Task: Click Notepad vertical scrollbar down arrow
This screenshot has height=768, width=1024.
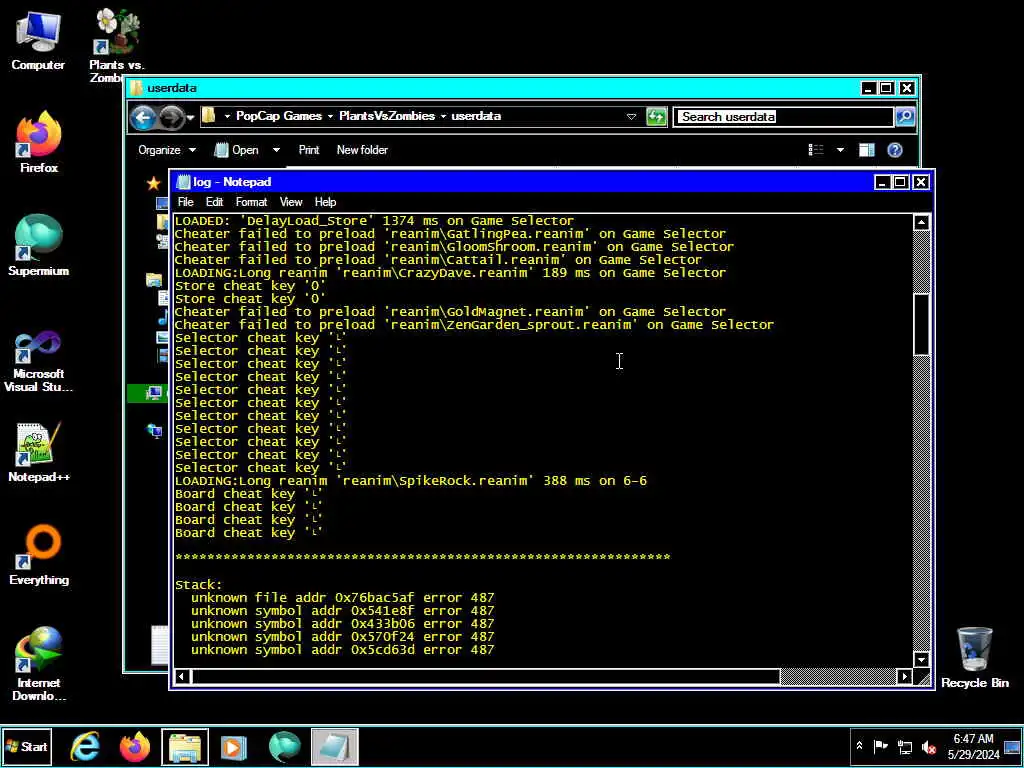Action: point(921,659)
